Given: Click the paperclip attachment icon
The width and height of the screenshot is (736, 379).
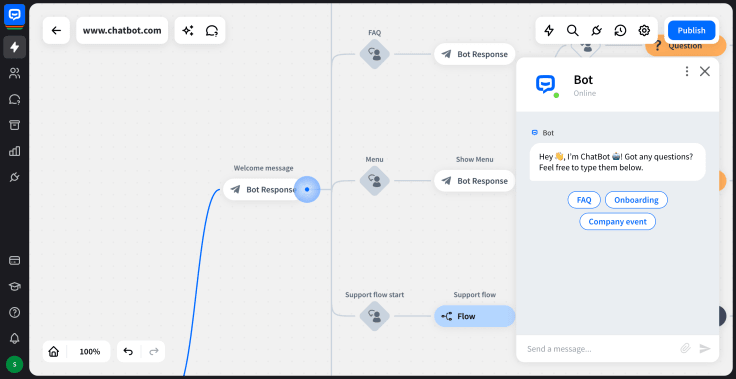Looking at the screenshot, I should coord(685,348).
